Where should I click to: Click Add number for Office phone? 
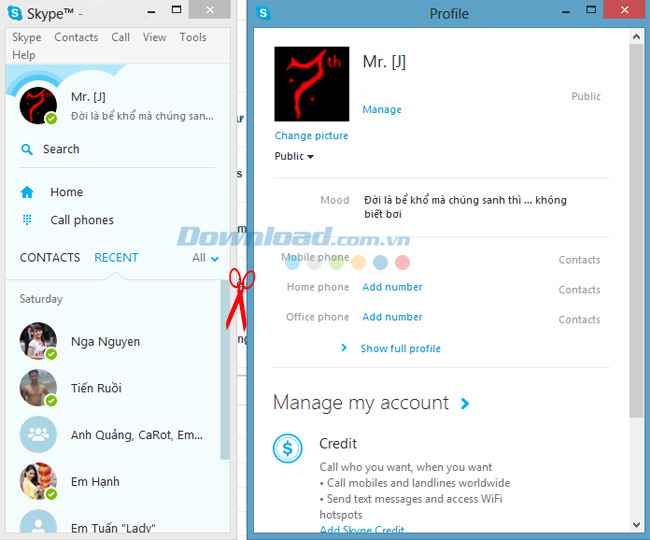[x=392, y=317]
